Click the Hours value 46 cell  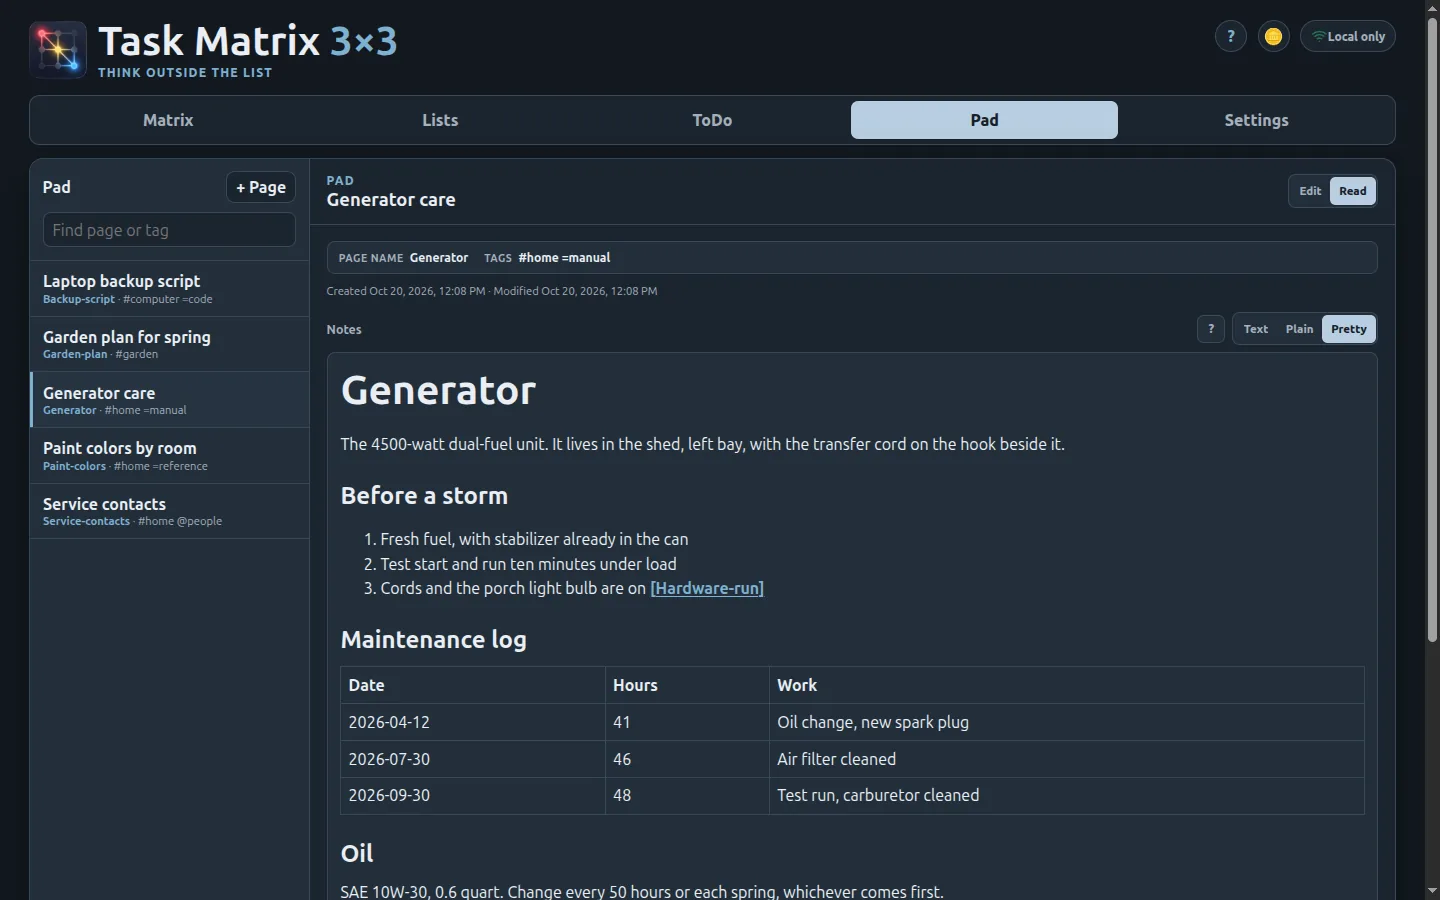point(687,759)
